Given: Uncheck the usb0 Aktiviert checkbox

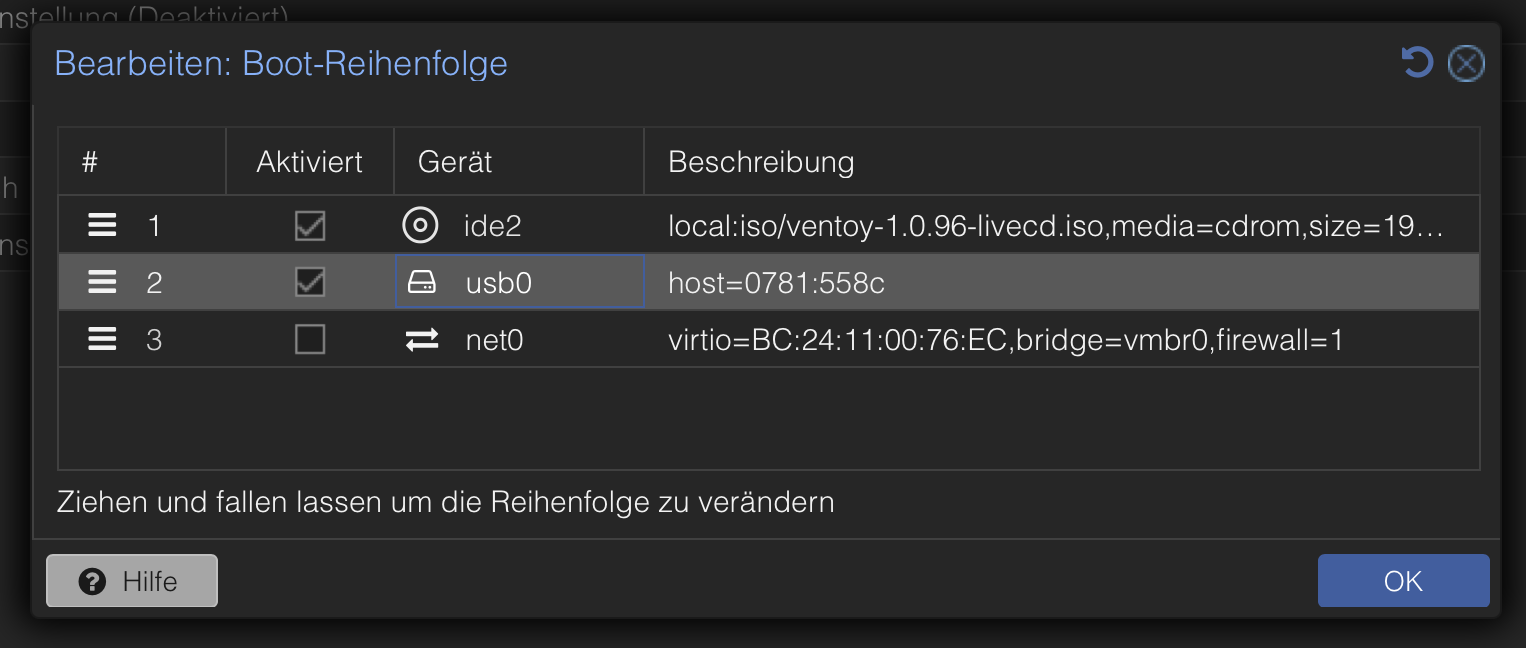Looking at the screenshot, I should pos(310,283).
